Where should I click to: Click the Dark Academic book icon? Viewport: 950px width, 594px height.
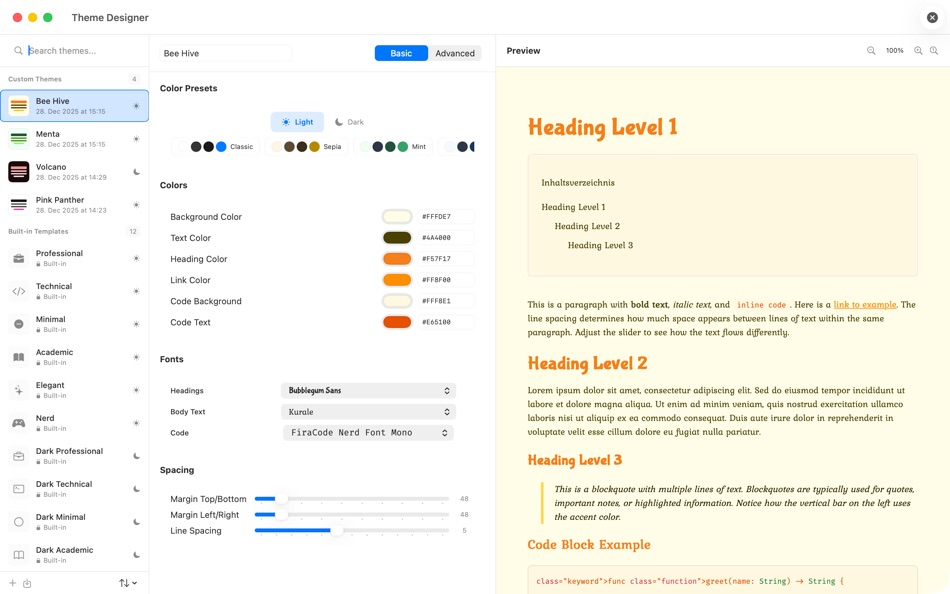click(x=19, y=555)
